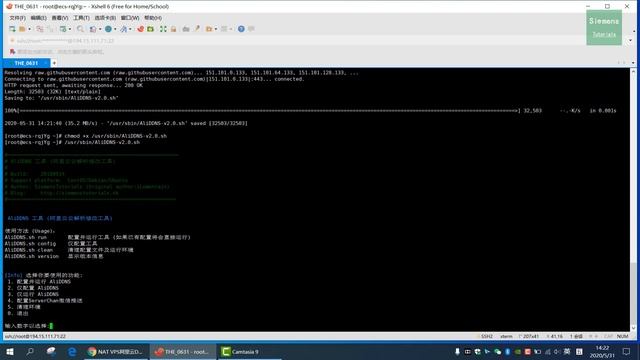
Task: Expand the orange folder icon dropdown arrow
Action: click(x=216, y=29)
